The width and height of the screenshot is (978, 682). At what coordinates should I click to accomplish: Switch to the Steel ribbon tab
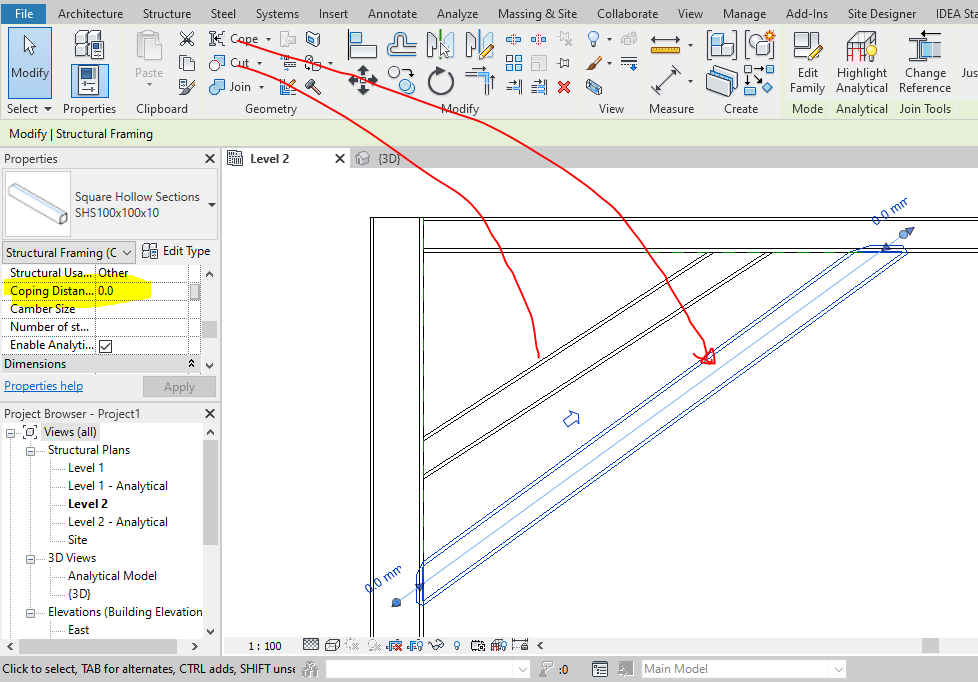[x=222, y=13]
